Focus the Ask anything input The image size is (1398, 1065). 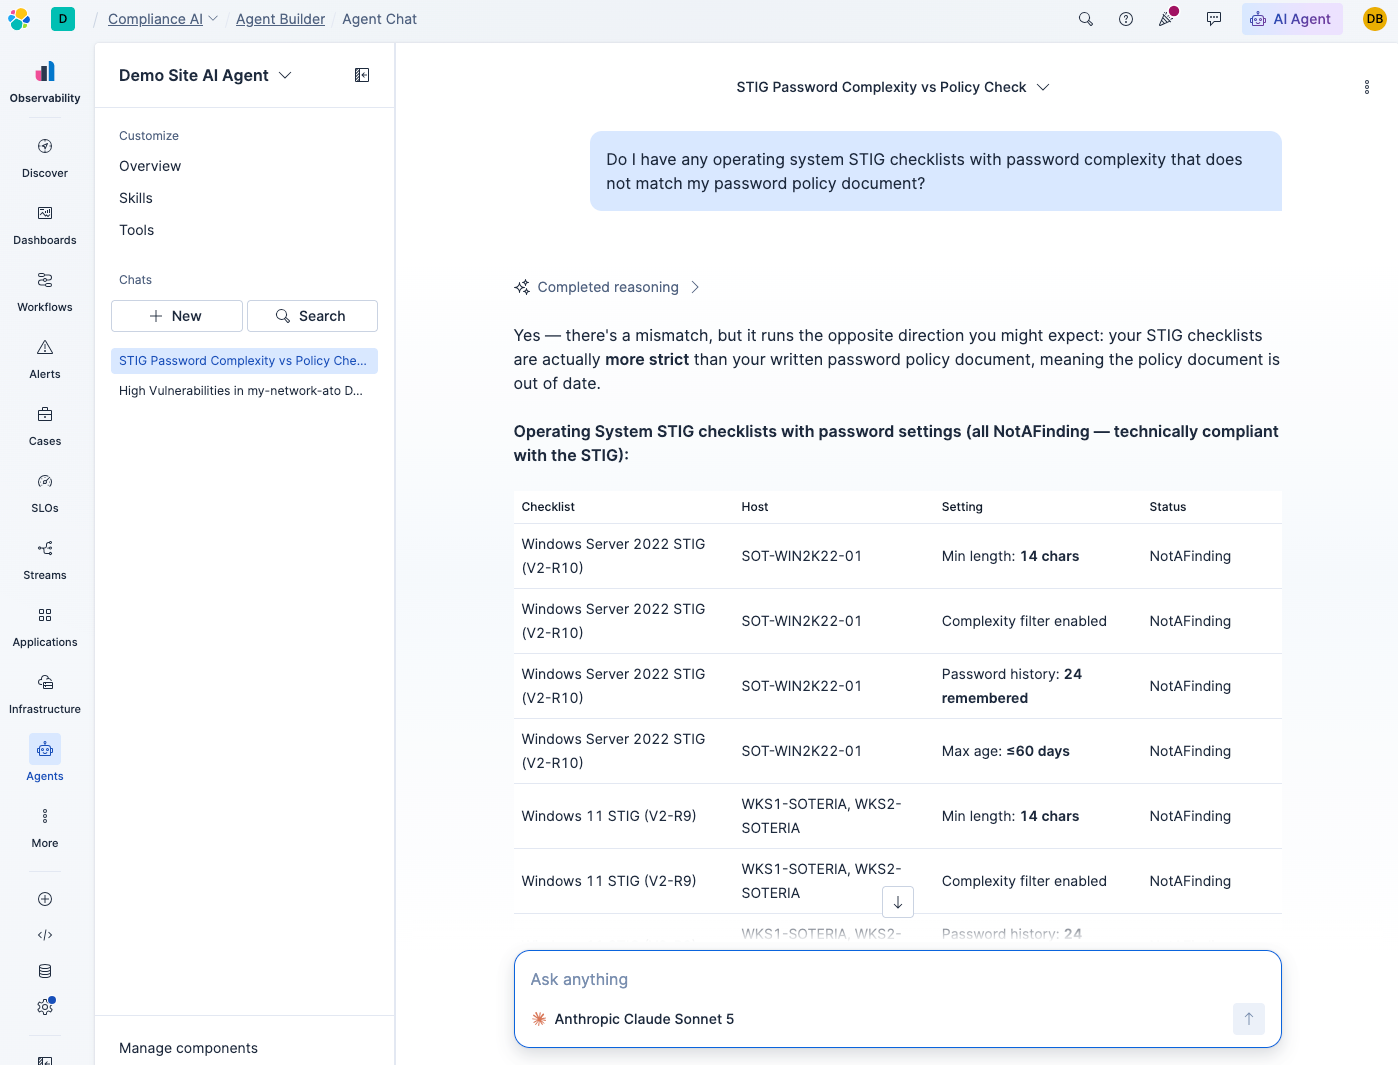897,980
